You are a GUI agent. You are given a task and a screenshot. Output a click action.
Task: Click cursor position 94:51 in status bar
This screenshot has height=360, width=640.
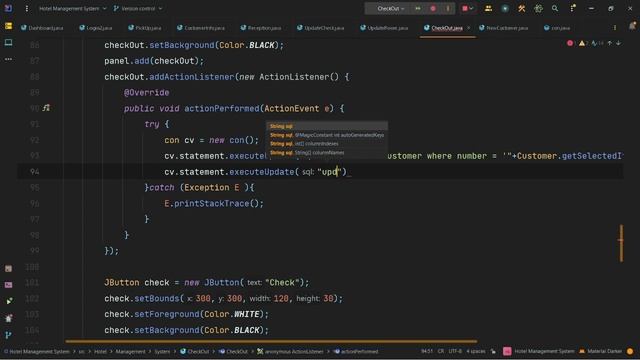click(x=427, y=351)
